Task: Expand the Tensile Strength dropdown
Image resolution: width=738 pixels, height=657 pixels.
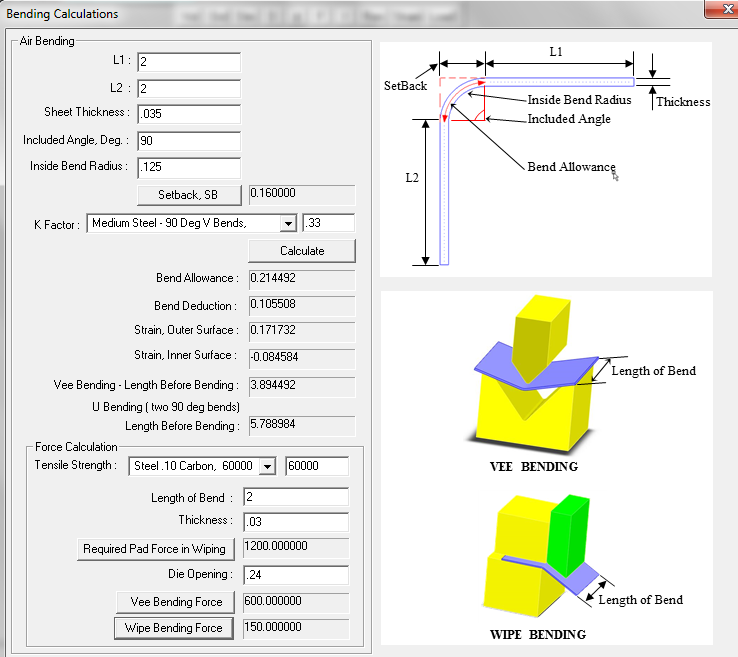Action: 266,466
